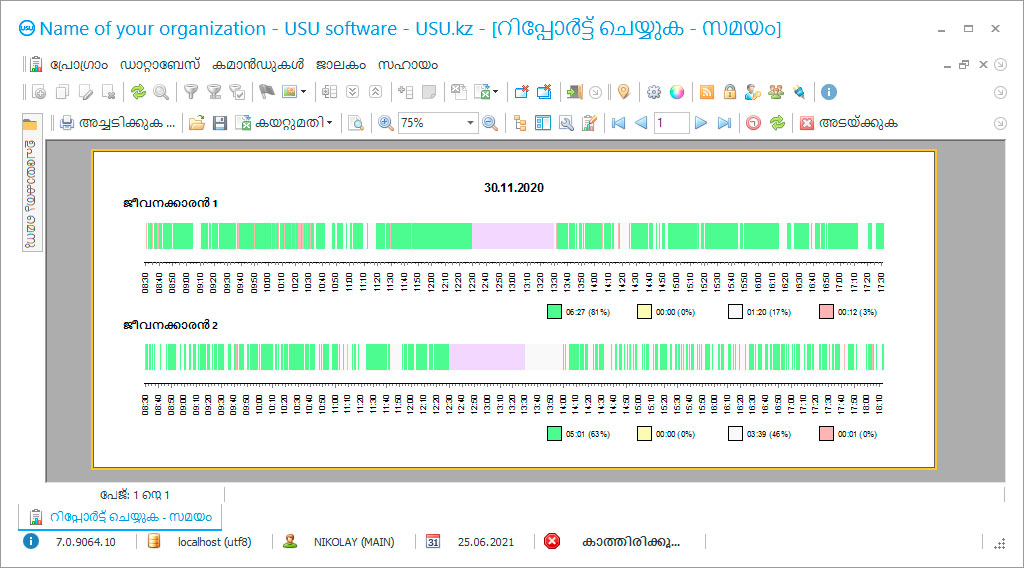The height and width of the screenshot is (568, 1024).
Task: Open the 75% zoom level dropdown
Action: click(x=470, y=123)
